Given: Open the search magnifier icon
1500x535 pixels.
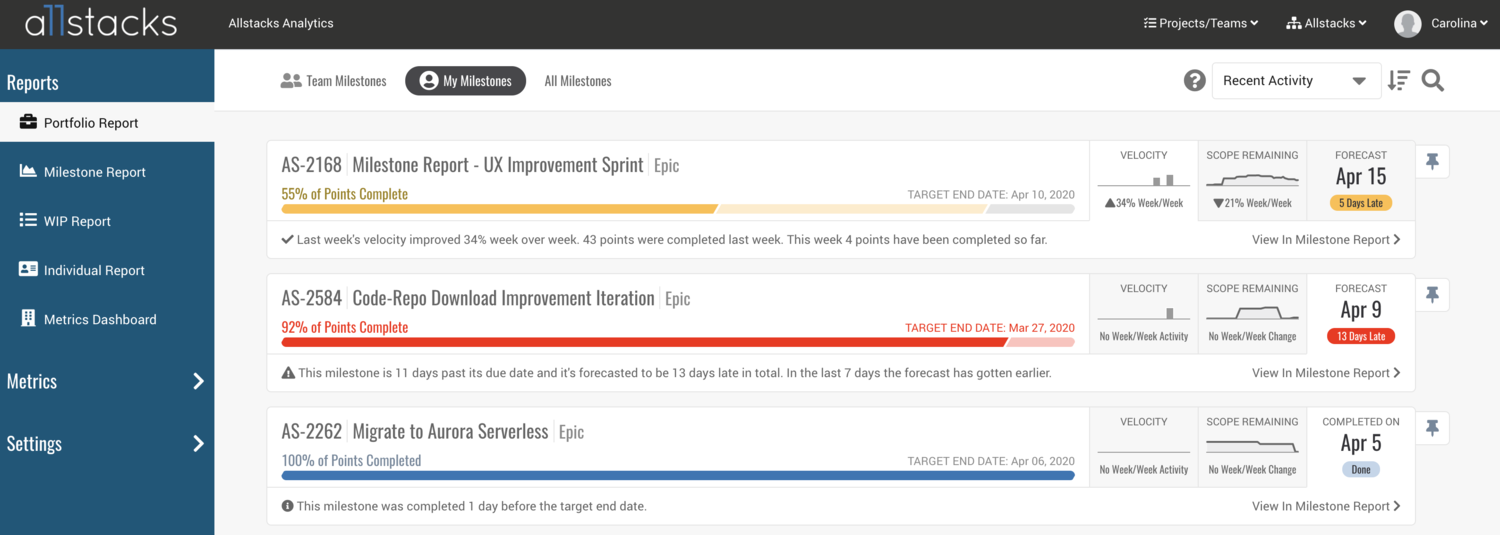Looking at the screenshot, I should tap(1433, 81).
